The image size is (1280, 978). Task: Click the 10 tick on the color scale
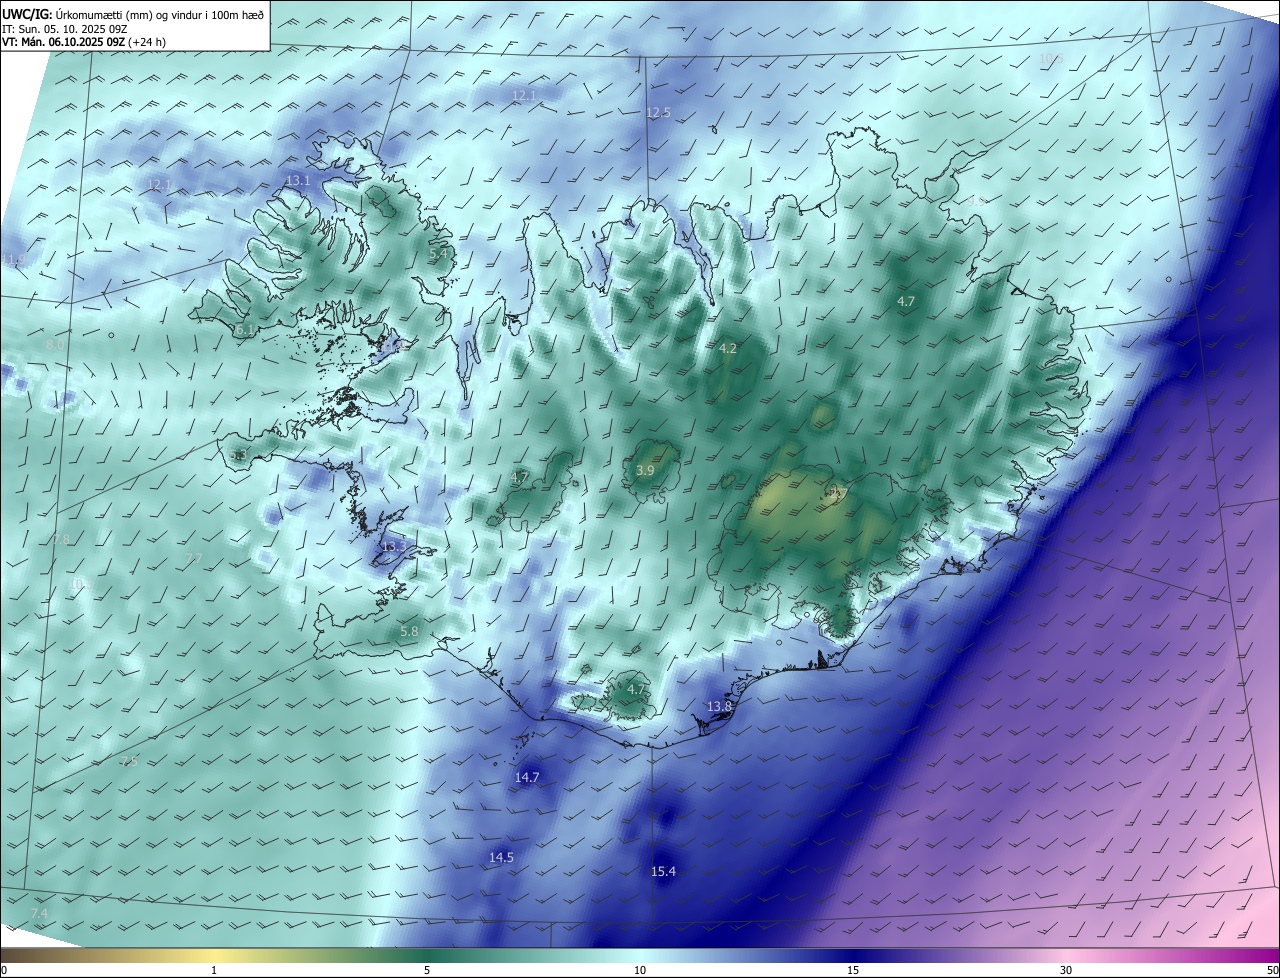click(x=640, y=971)
